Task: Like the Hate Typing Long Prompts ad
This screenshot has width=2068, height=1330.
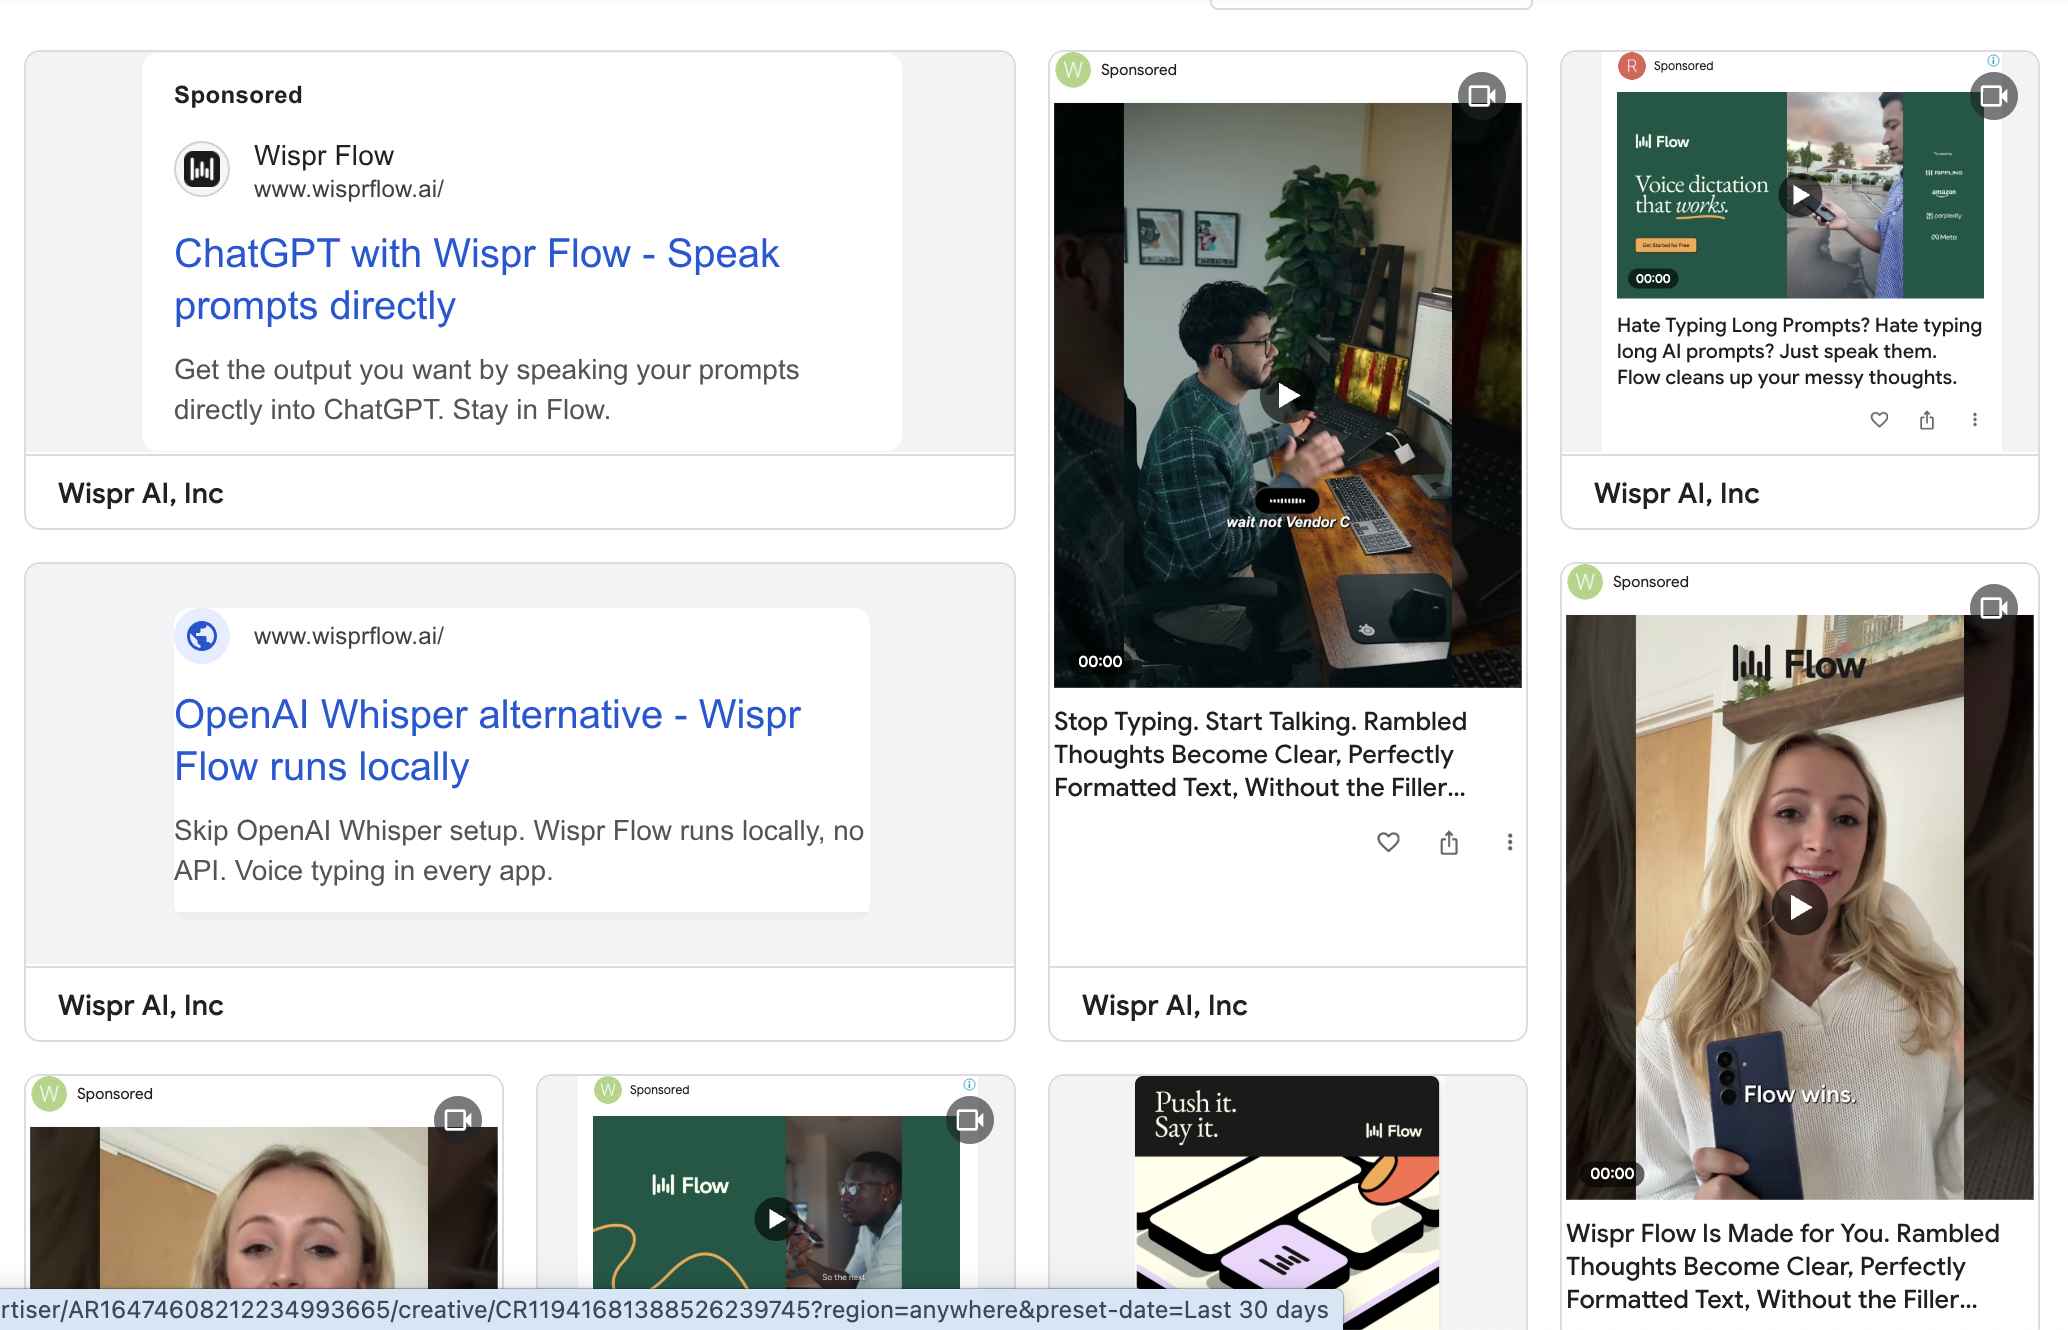Action: coord(1879,420)
